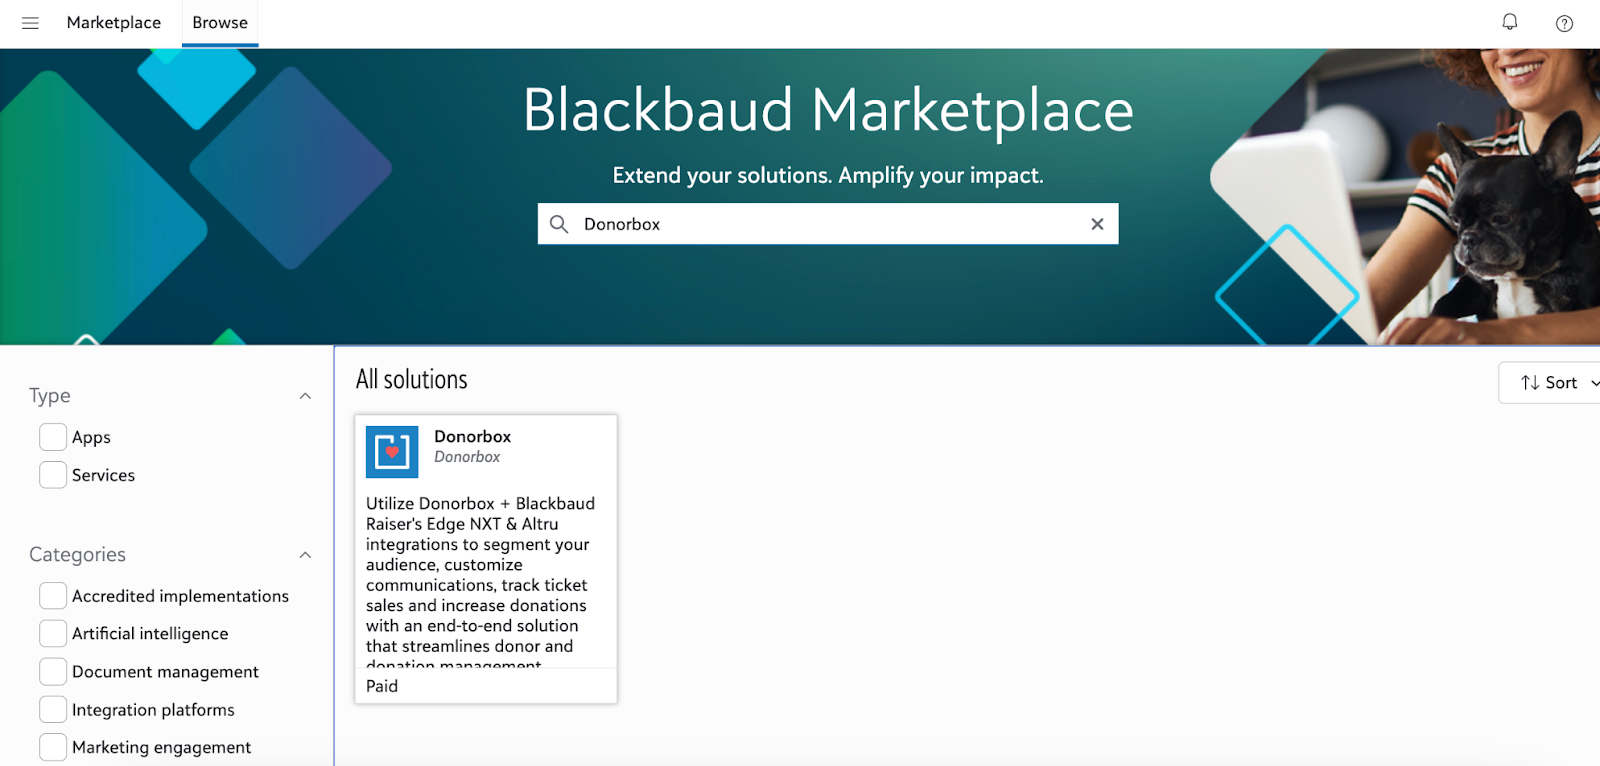1600x766 pixels.
Task: Check the Services type filter
Action: point(53,475)
